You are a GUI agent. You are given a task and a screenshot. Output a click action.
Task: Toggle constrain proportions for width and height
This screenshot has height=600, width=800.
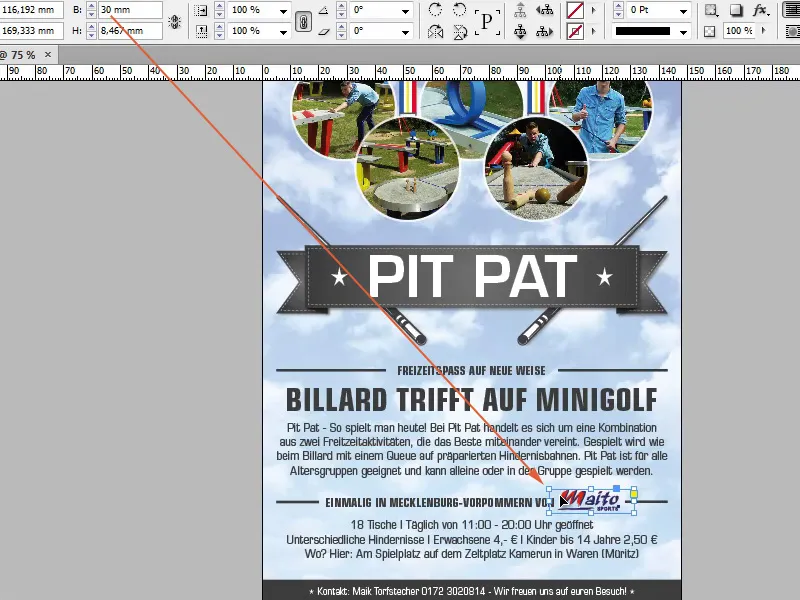click(175, 21)
